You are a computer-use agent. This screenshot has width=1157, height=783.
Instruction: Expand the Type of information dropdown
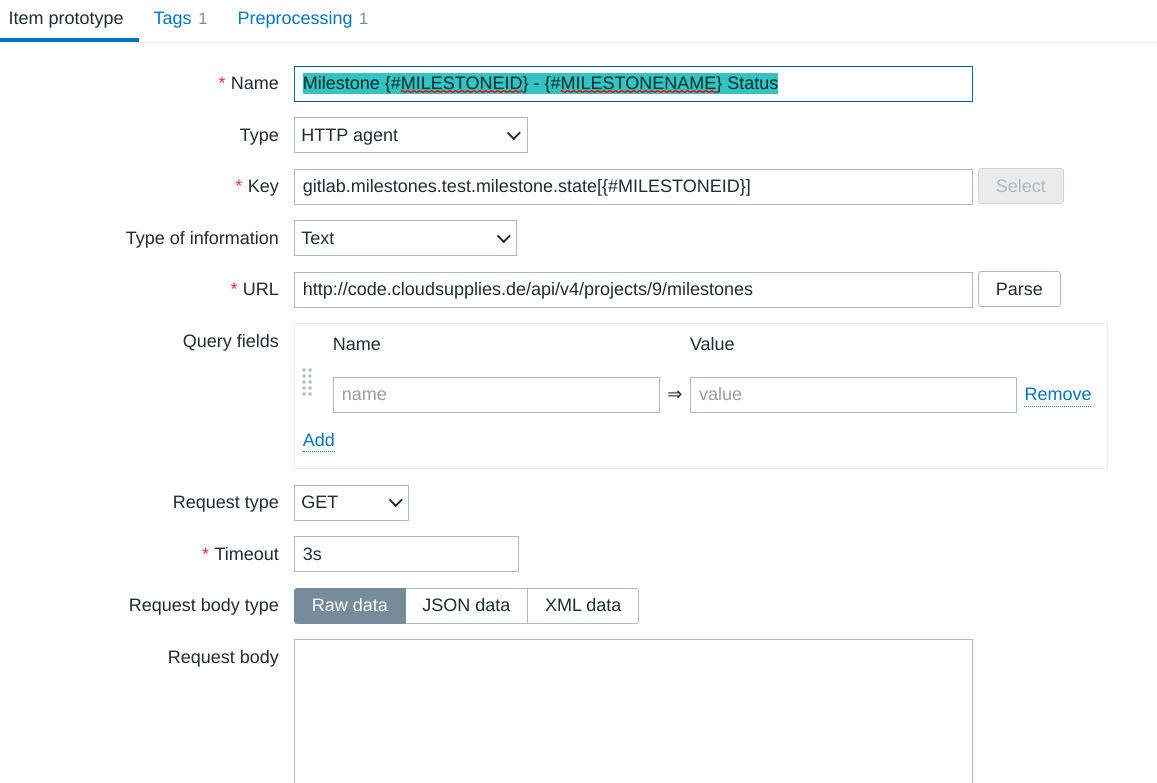(x=405, y=238)
